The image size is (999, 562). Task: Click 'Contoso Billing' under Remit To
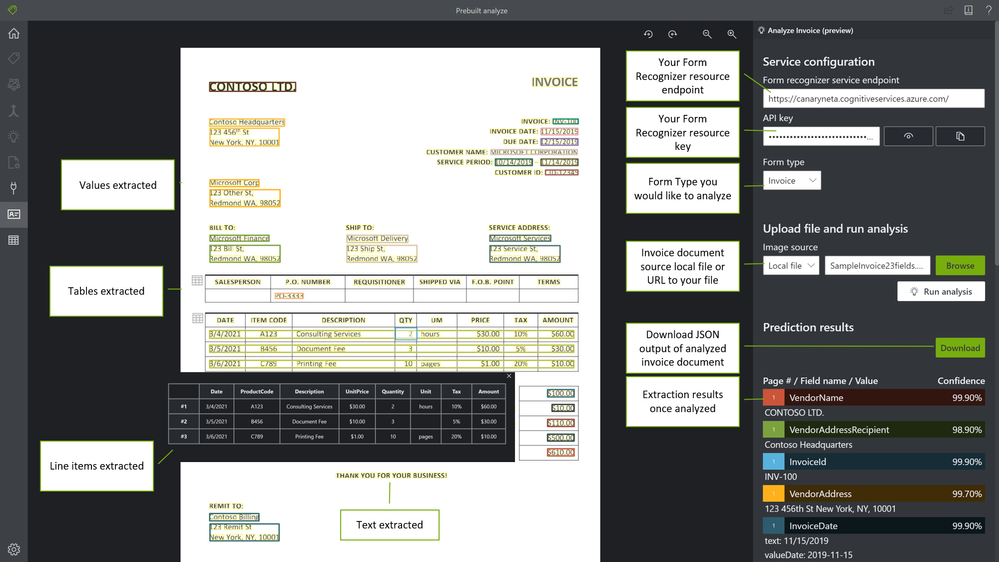point(234,517)
